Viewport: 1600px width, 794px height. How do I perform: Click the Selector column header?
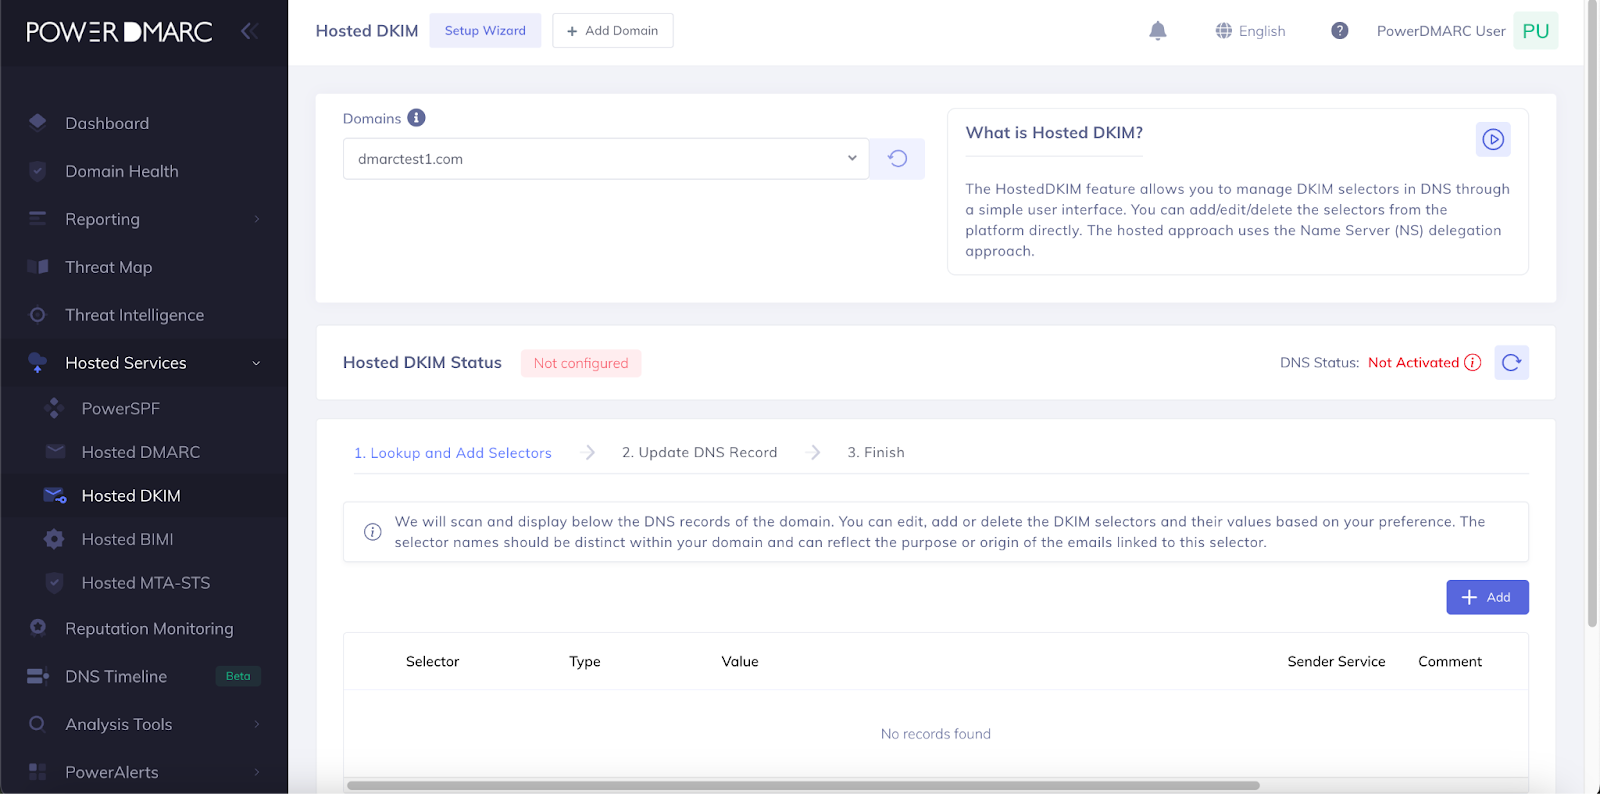coord(432,661)
